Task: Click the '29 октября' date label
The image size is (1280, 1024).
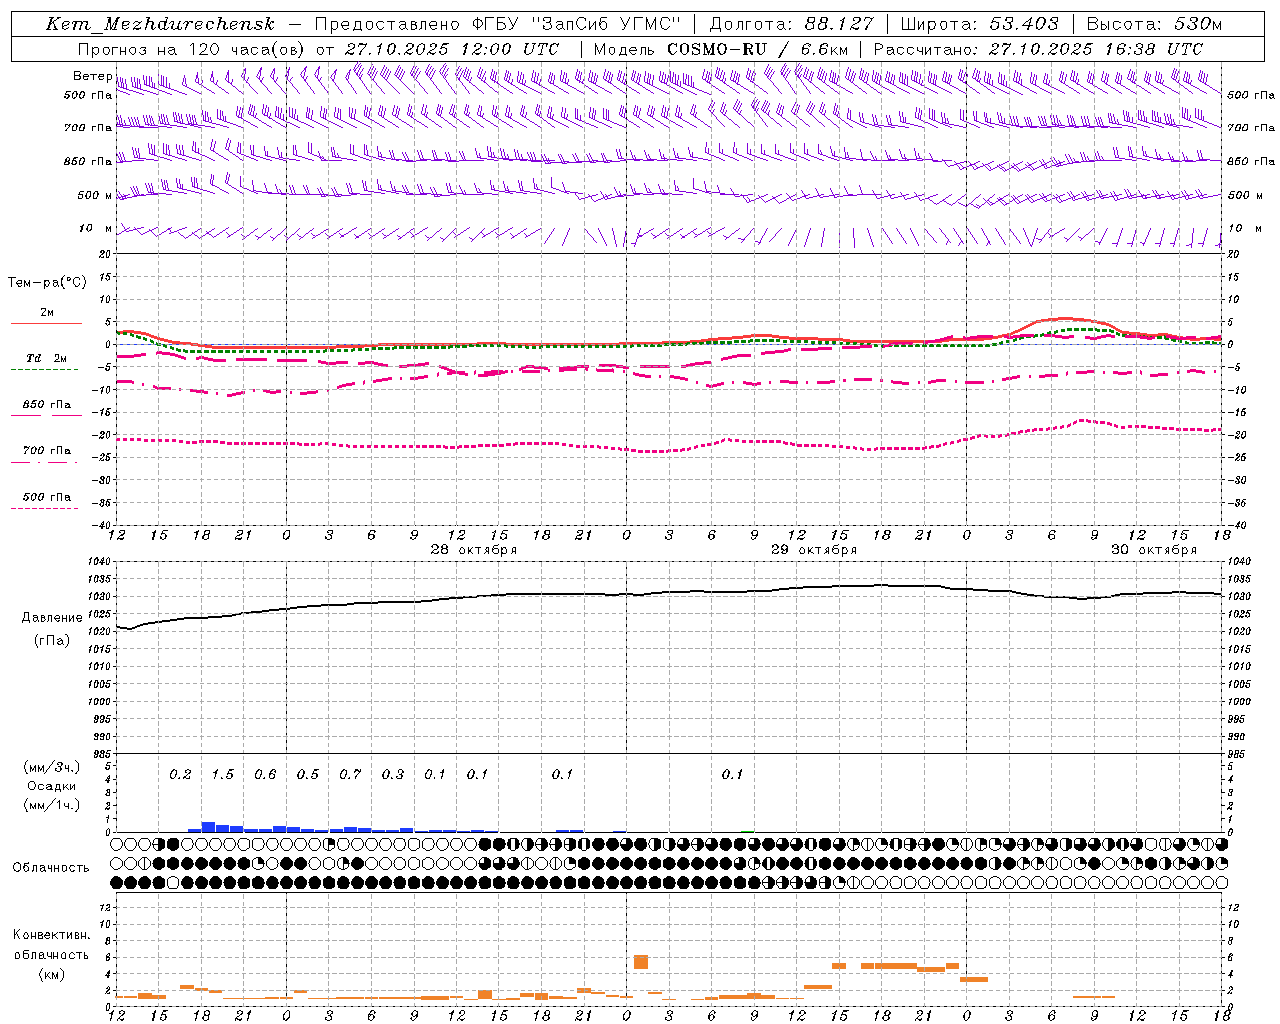Action: [x=814, y=550]
